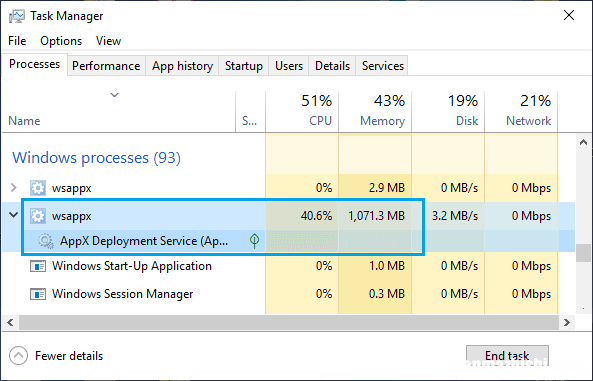Switch to the Startup tab
Screen dimensions: 593x381
click(244, 66)
